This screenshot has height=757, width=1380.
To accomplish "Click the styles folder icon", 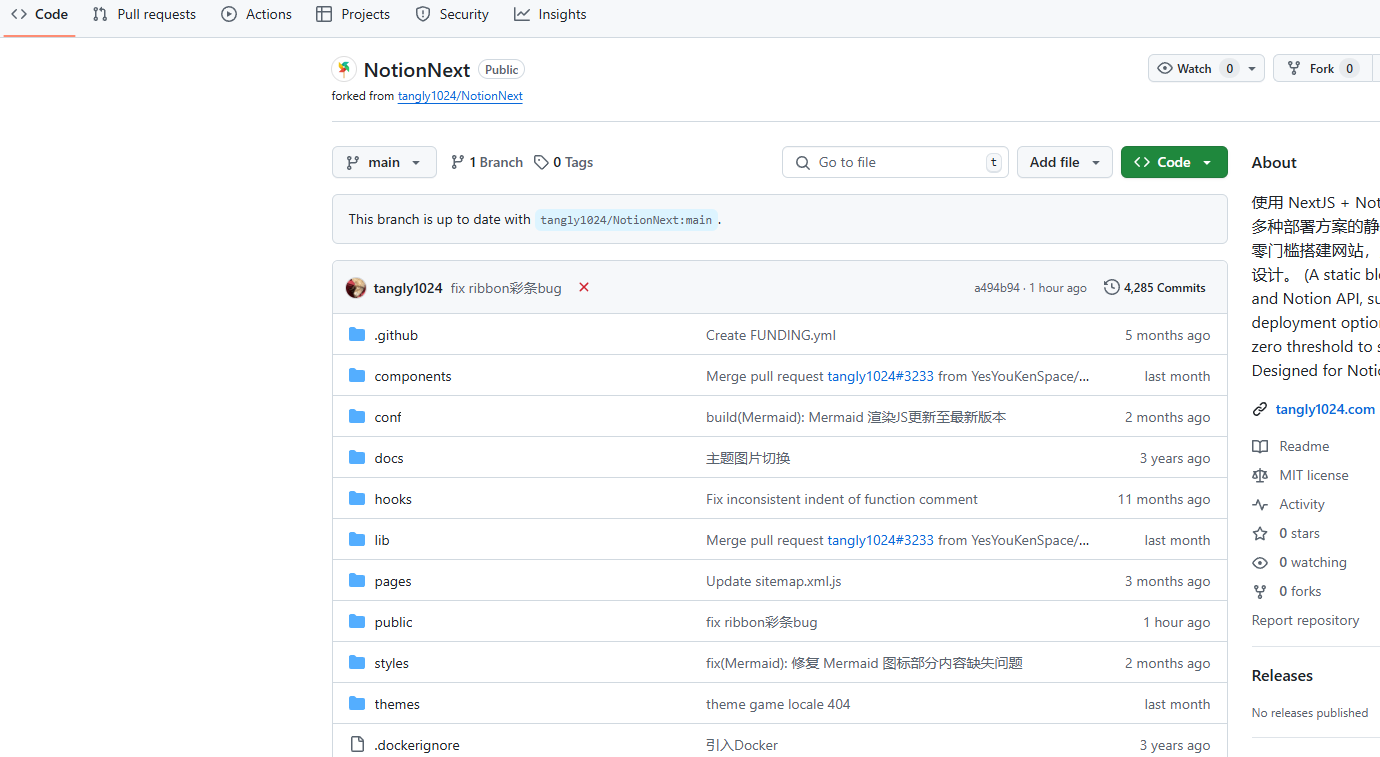I will 357,663.
